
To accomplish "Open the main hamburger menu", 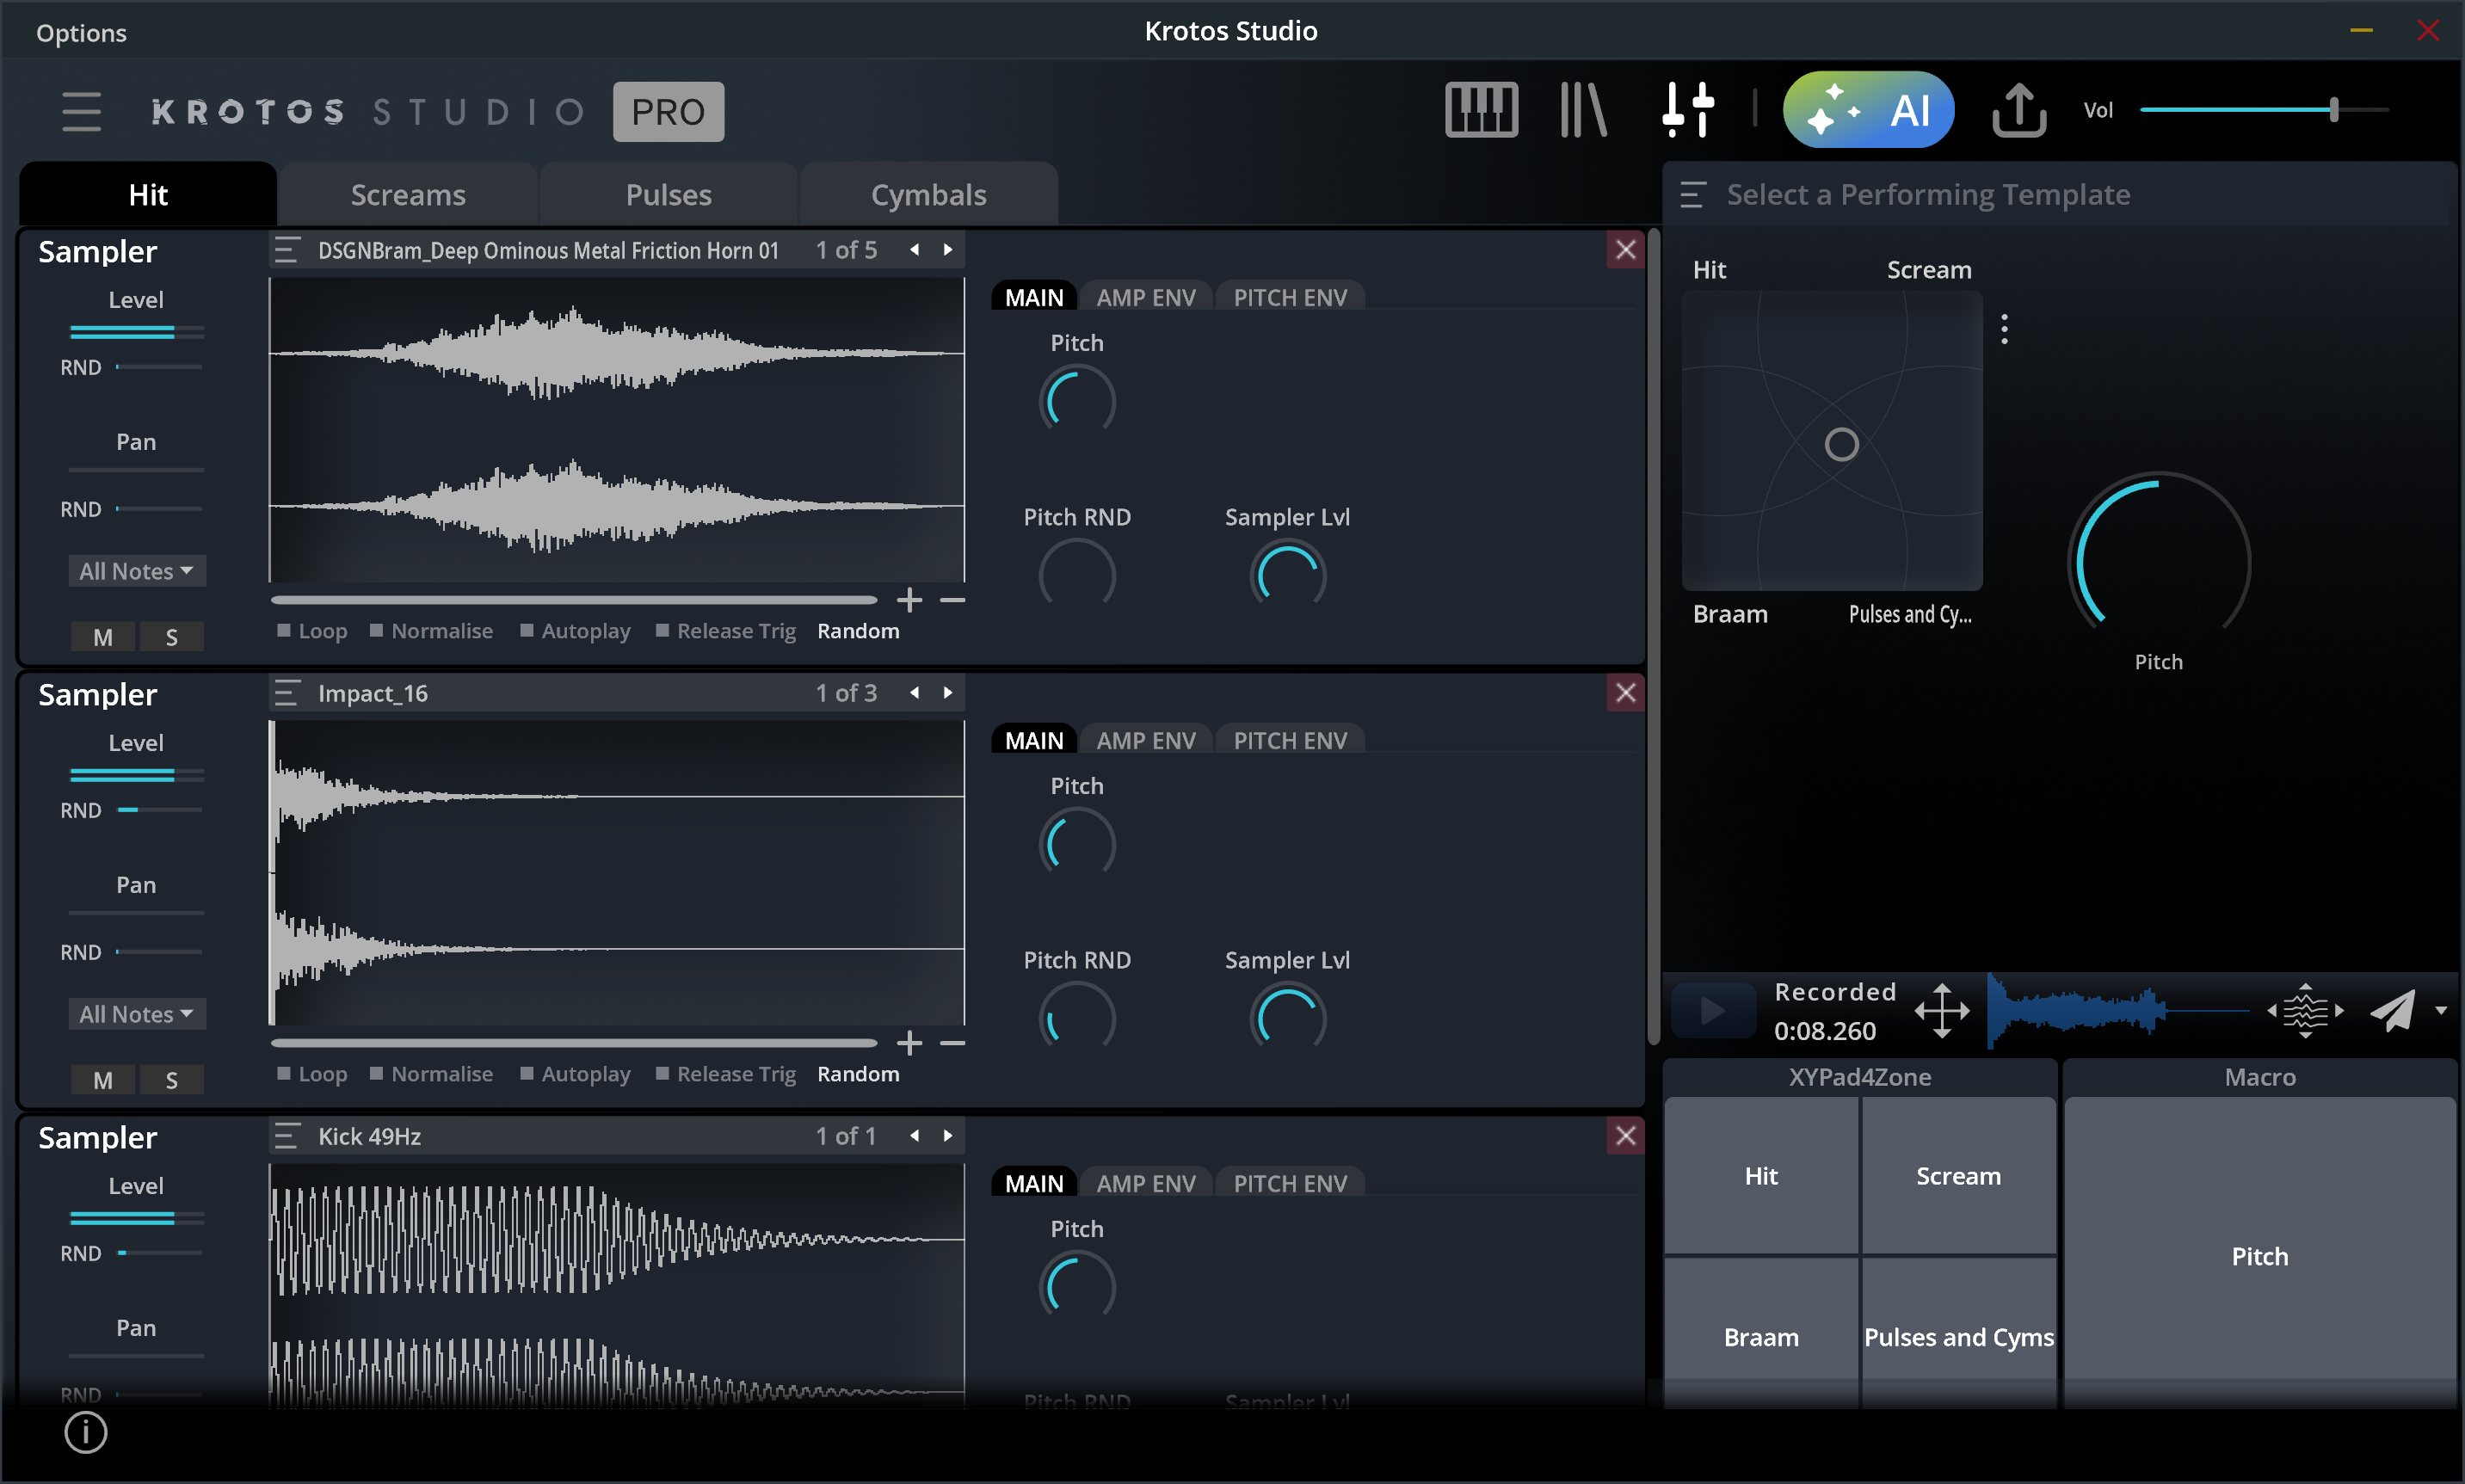I will 81,111.
